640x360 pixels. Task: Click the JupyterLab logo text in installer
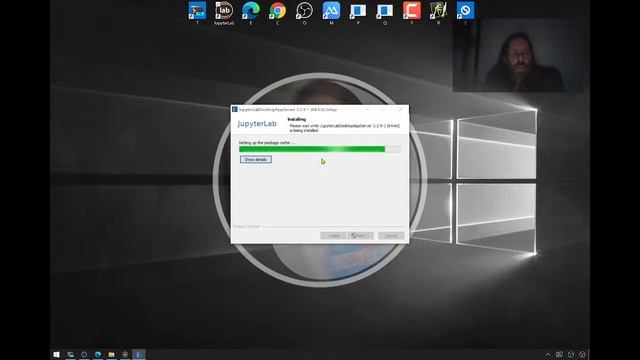tap(257, 124)
